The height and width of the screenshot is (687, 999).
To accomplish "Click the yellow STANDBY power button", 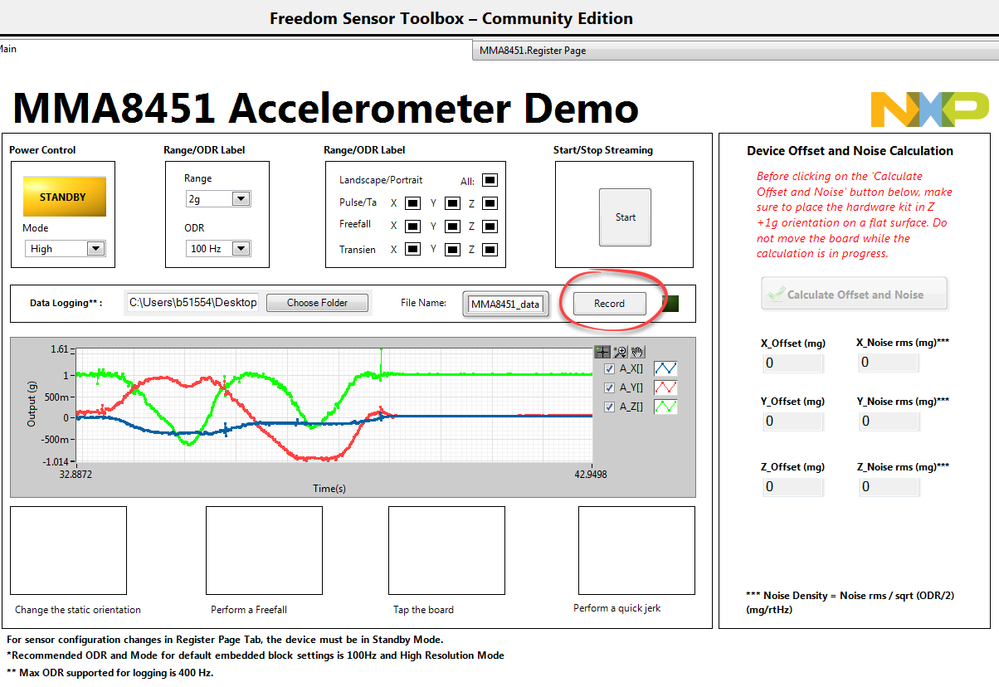I will point(64,197).
